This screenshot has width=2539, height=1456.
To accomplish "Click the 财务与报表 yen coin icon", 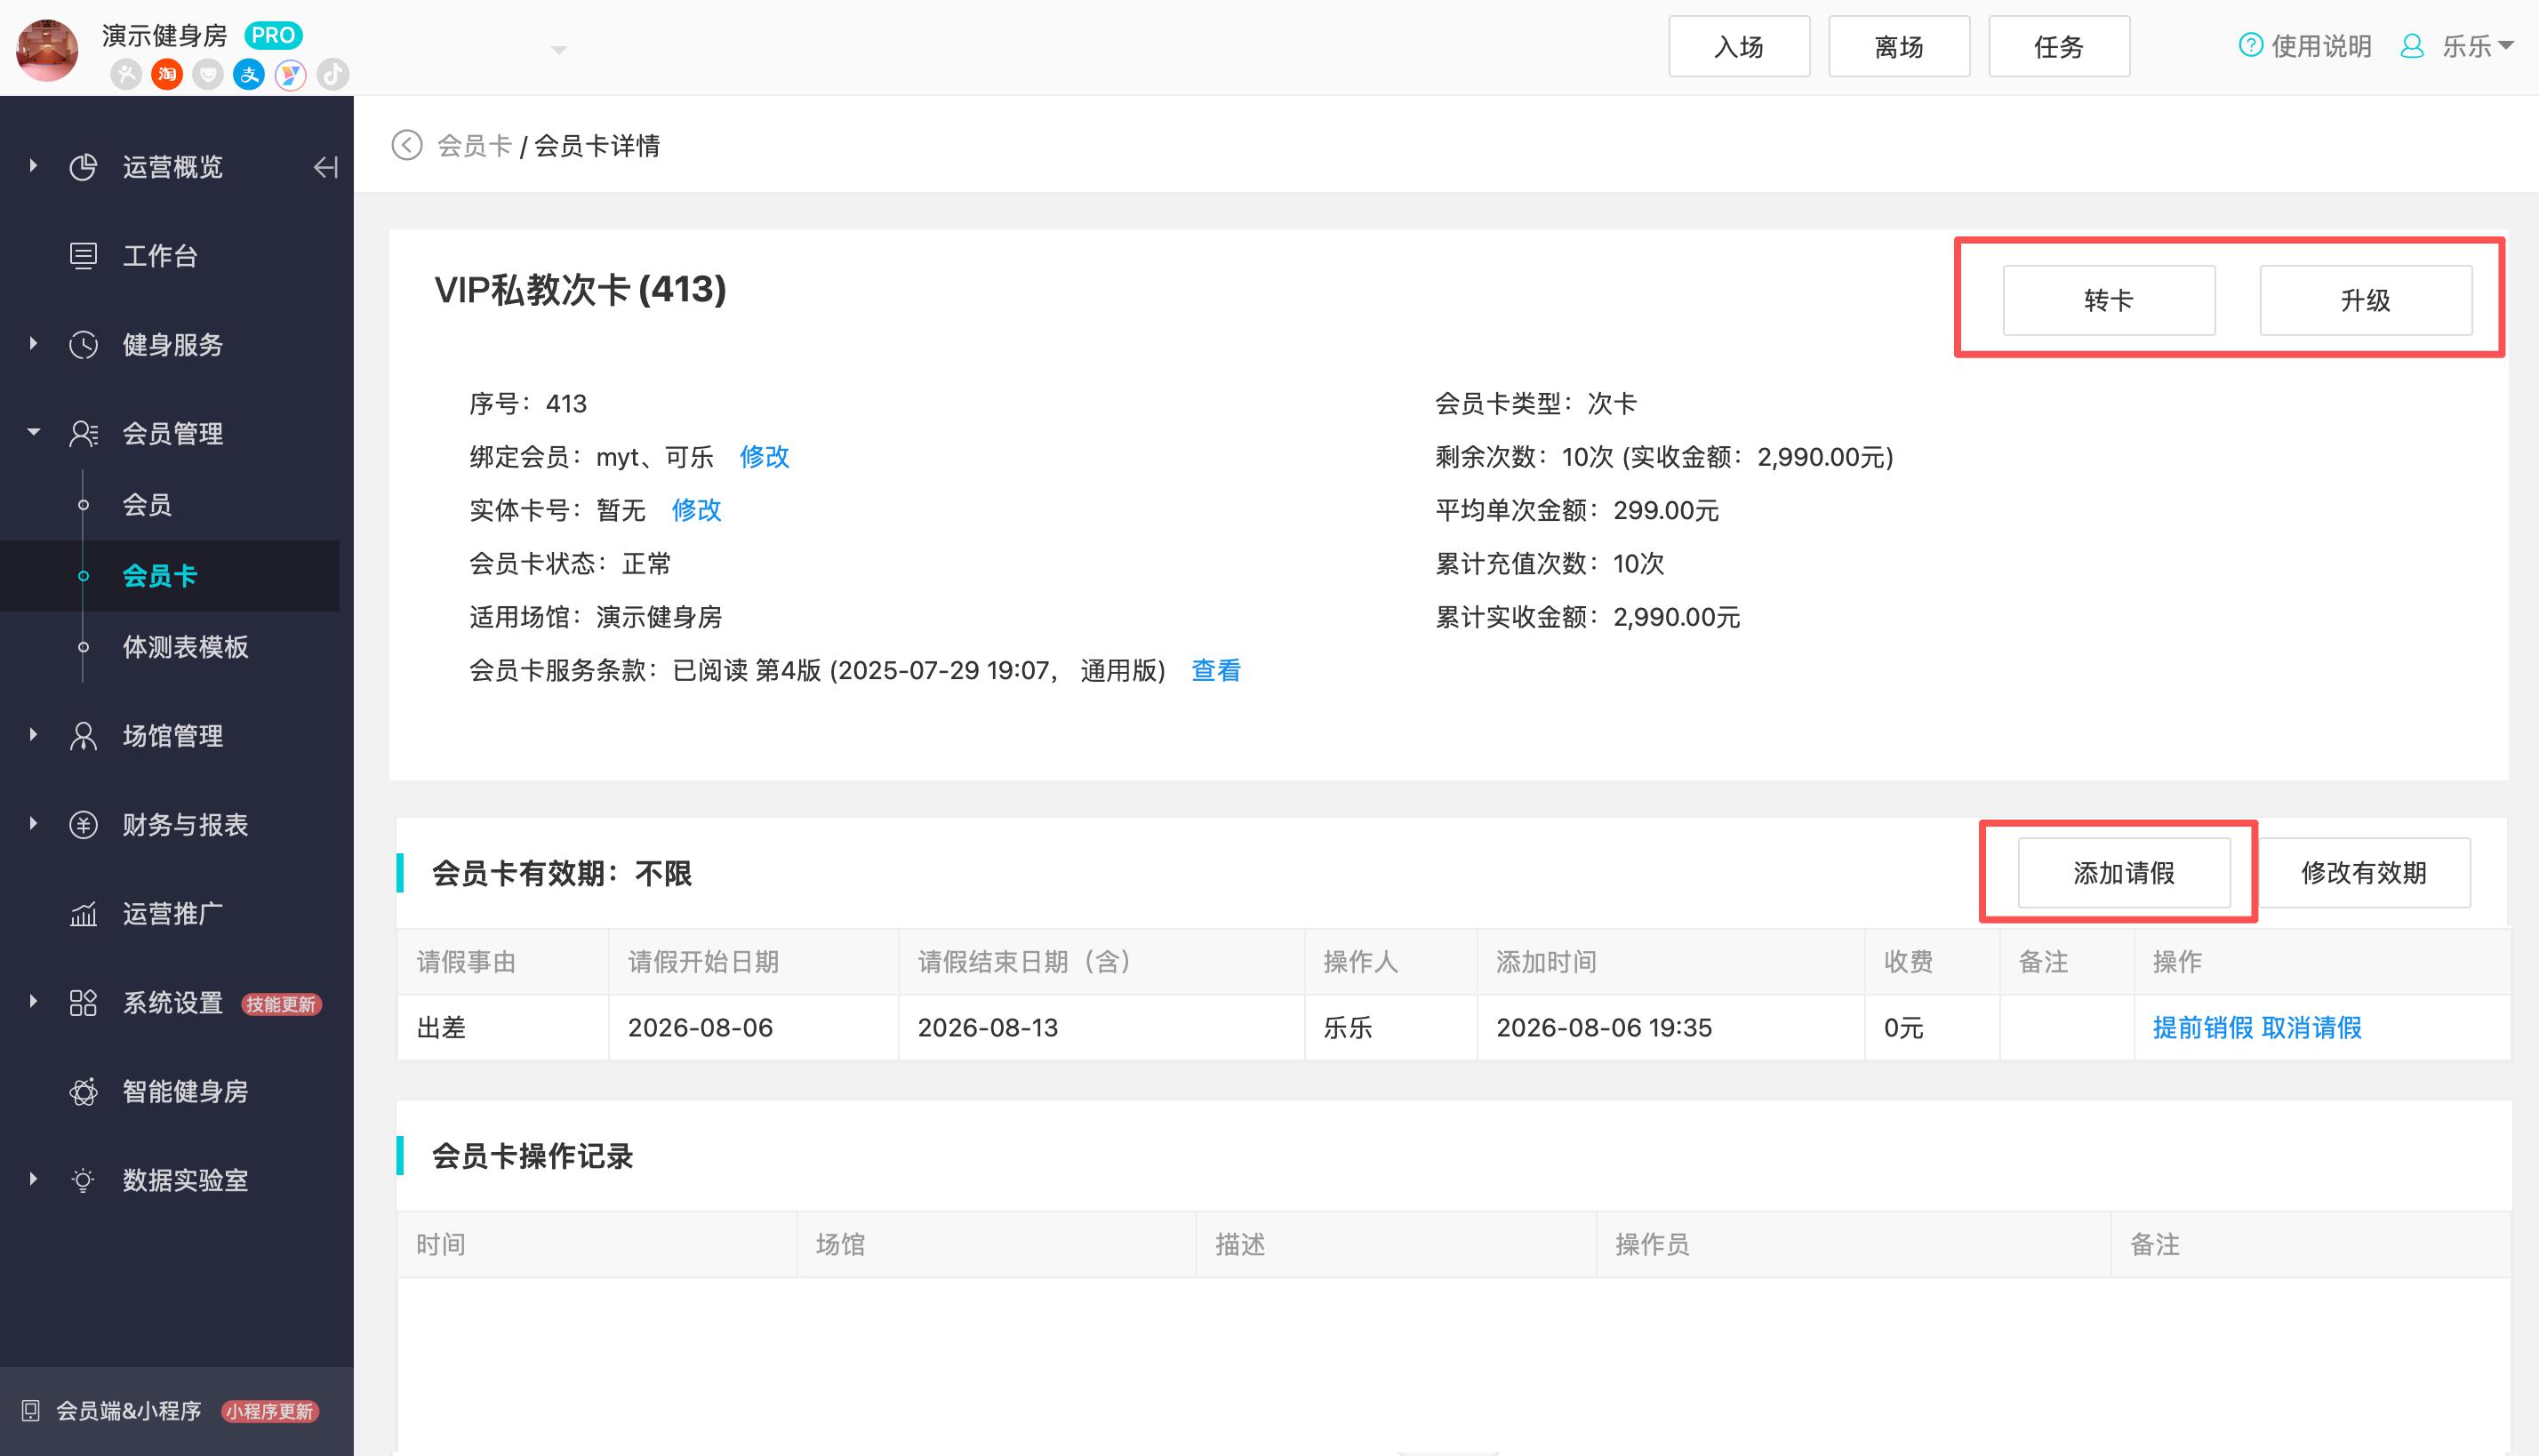I will [83, 825].
